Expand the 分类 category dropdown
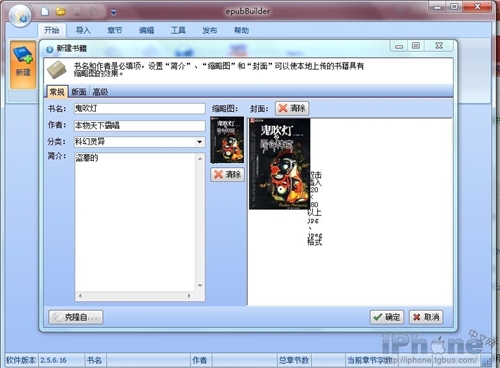 199,142
